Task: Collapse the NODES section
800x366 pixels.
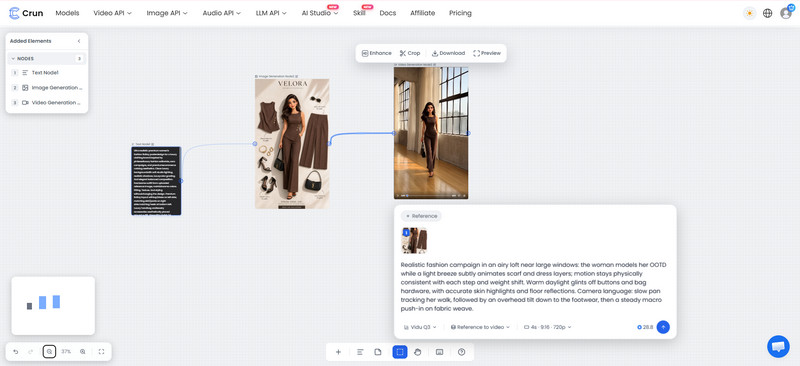Action: pos(46,59)
